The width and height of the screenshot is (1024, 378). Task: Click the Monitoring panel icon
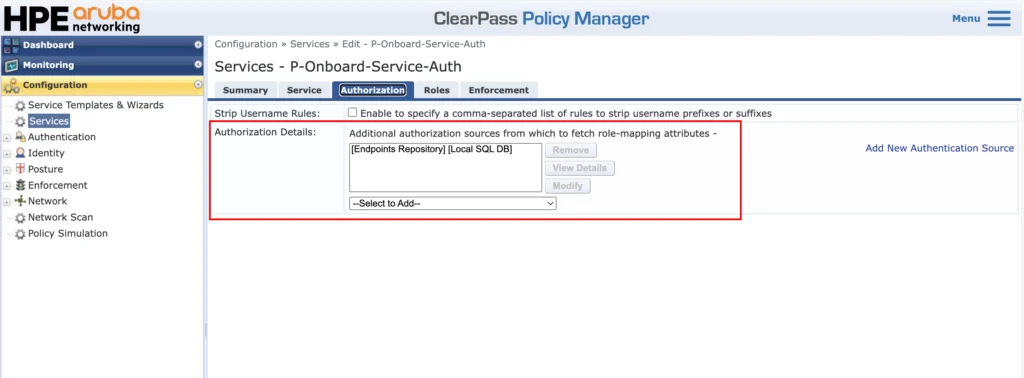(x=11, y=65)
